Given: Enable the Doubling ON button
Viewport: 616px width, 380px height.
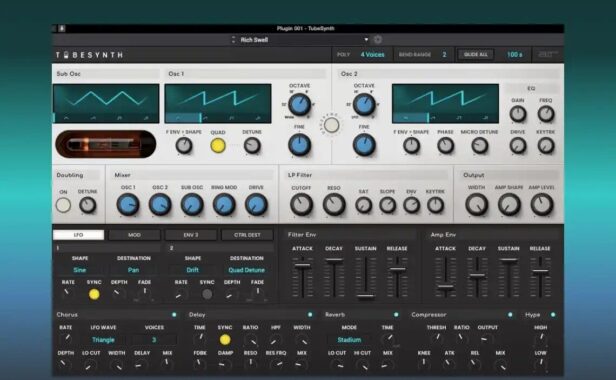Looking at the screenshot, I should (63, 205).
